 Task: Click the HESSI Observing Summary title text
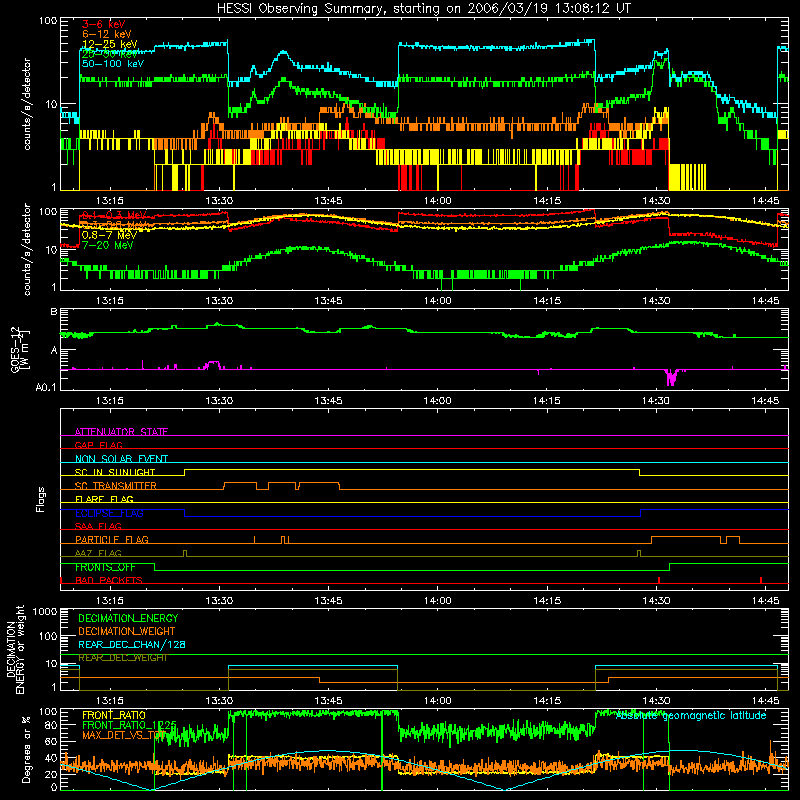(x=424, y=9)
